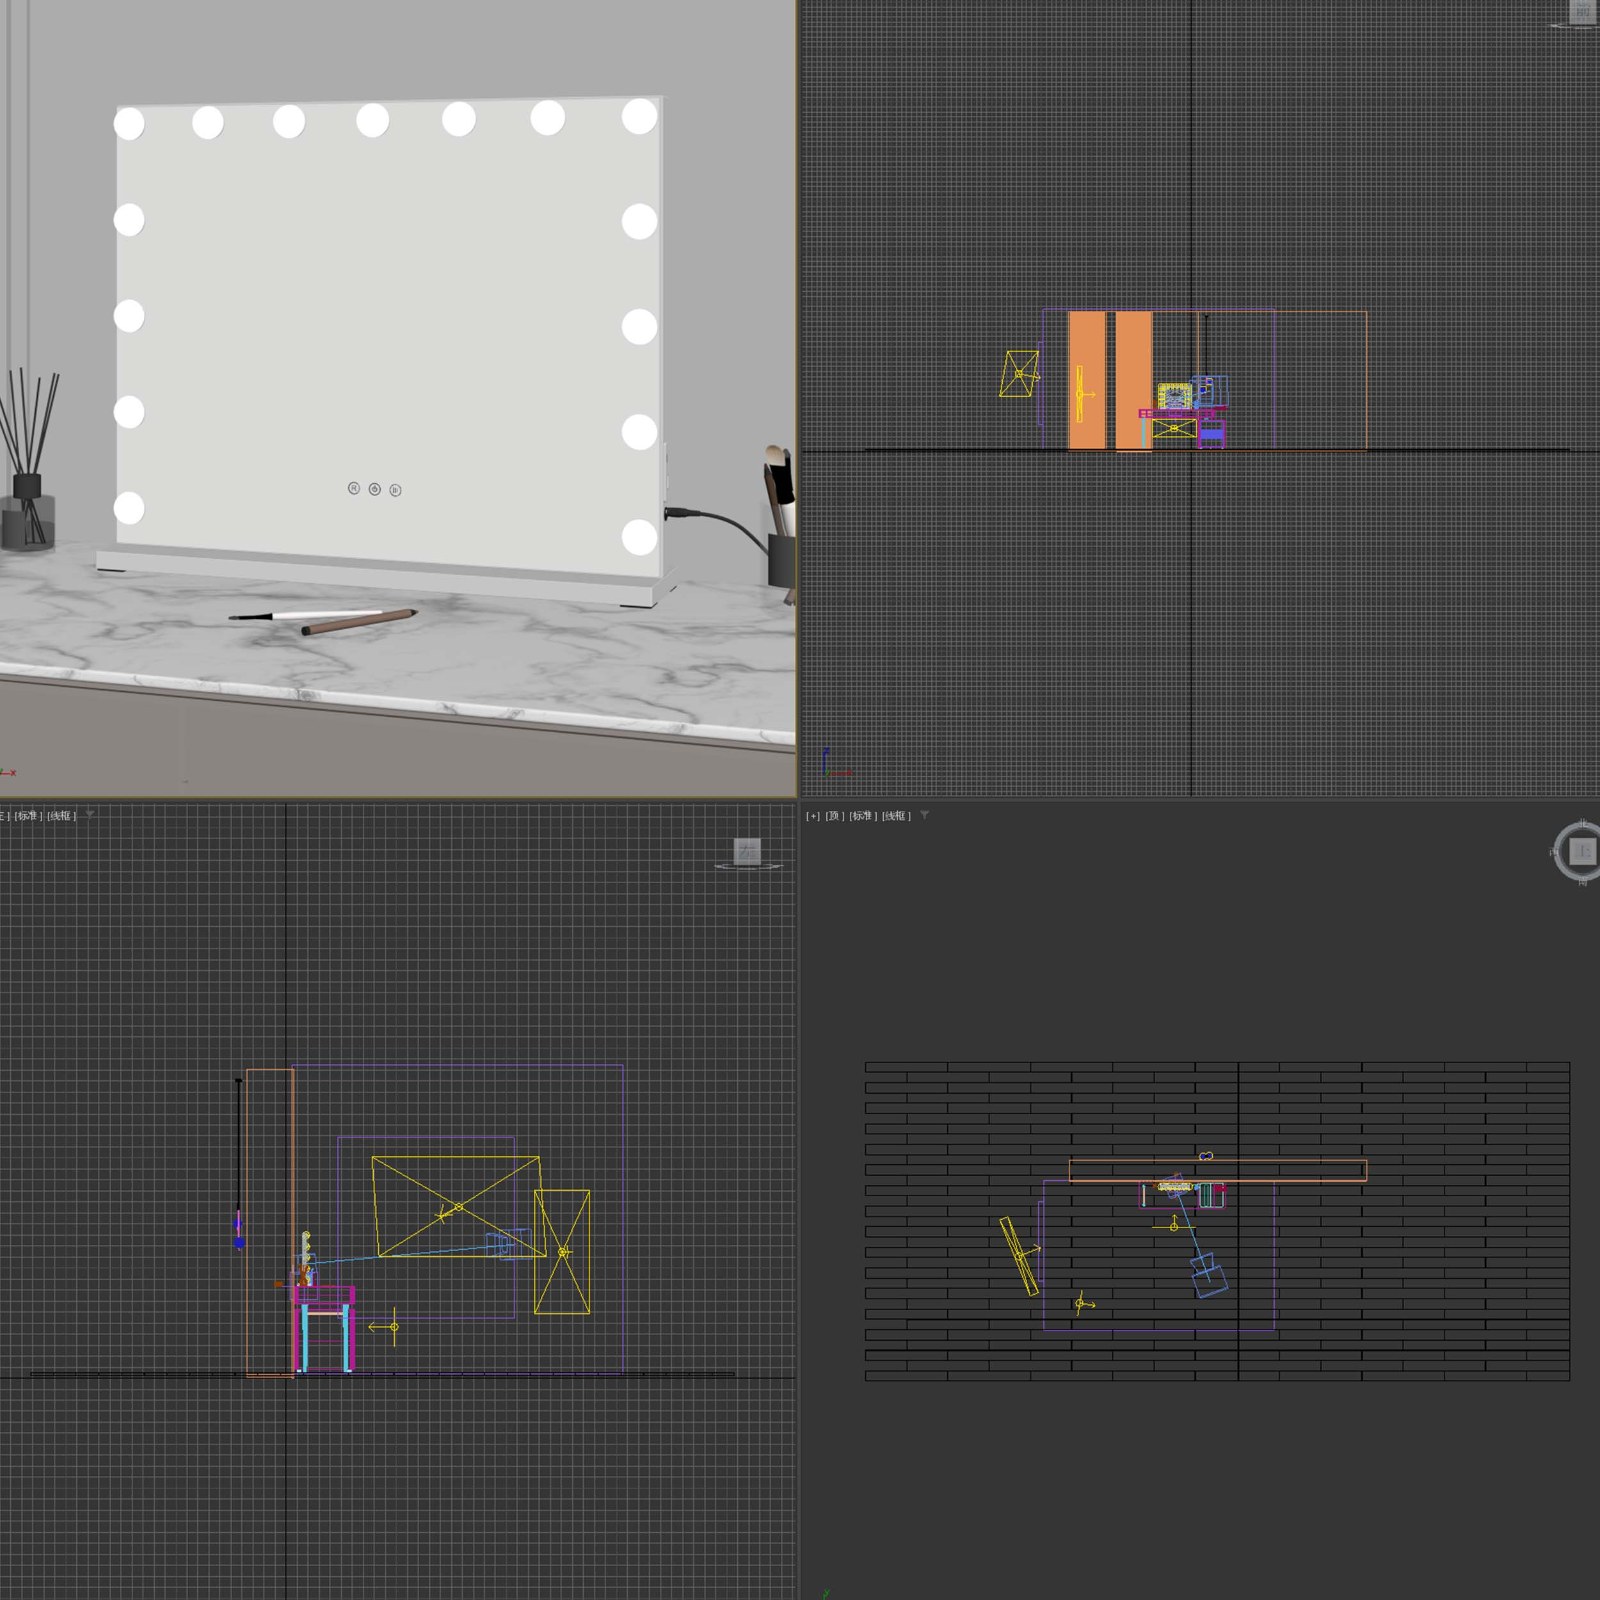
Task: Click the ViewCube face in left viewport
Action: click(747, 851)
